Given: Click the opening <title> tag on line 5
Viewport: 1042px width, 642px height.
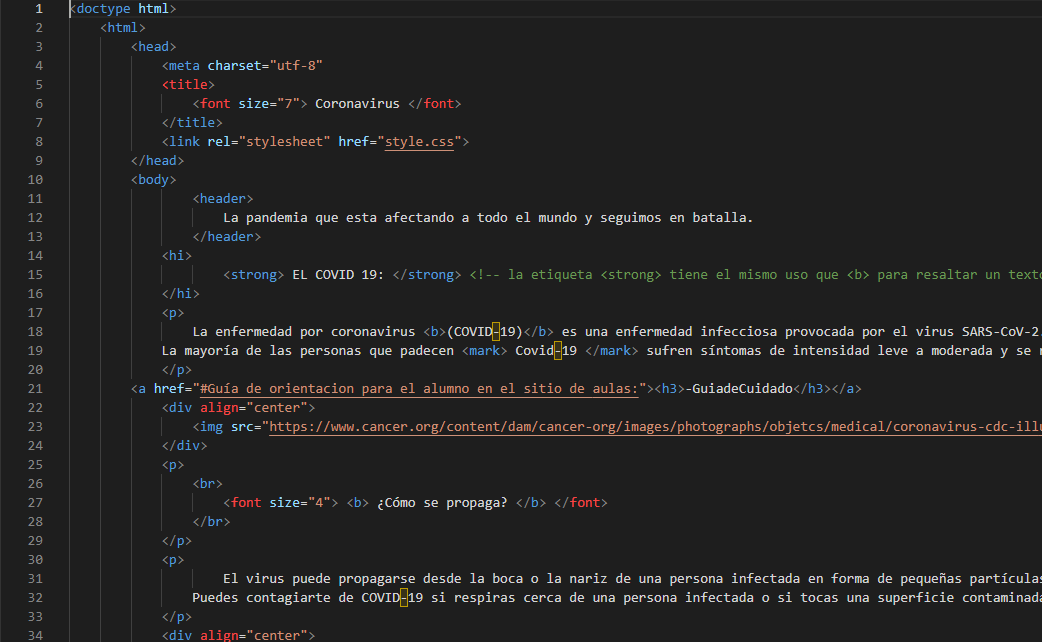Looking at the screenshot, I should click(x=188, y=84).
